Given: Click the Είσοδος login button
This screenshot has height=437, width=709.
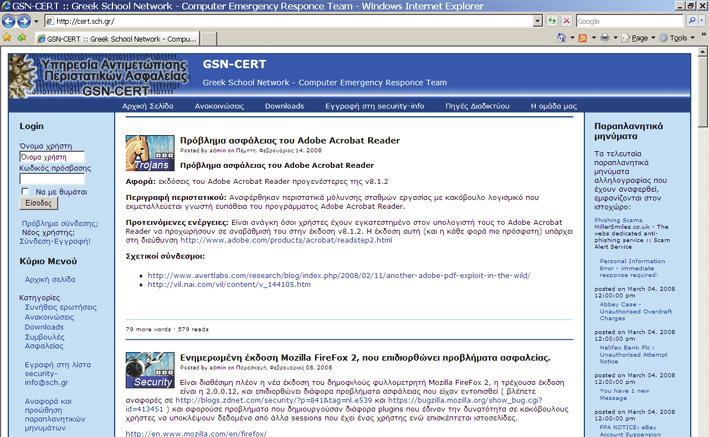Looking at the screenshot, I should click(38, 203).
